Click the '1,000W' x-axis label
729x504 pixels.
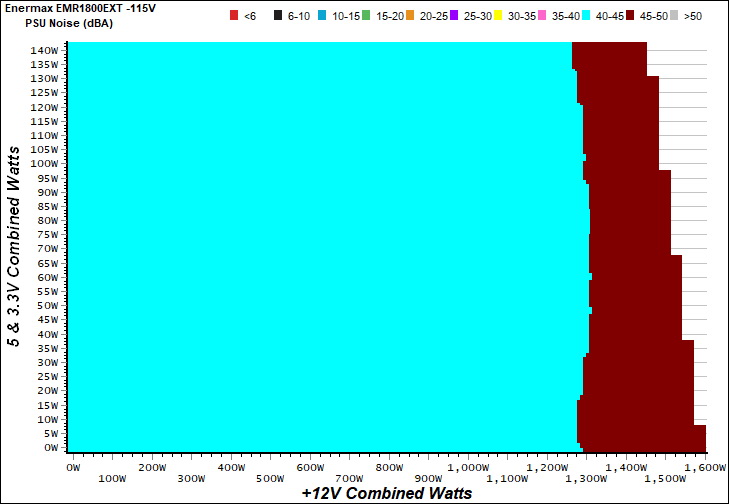(468, 467)
